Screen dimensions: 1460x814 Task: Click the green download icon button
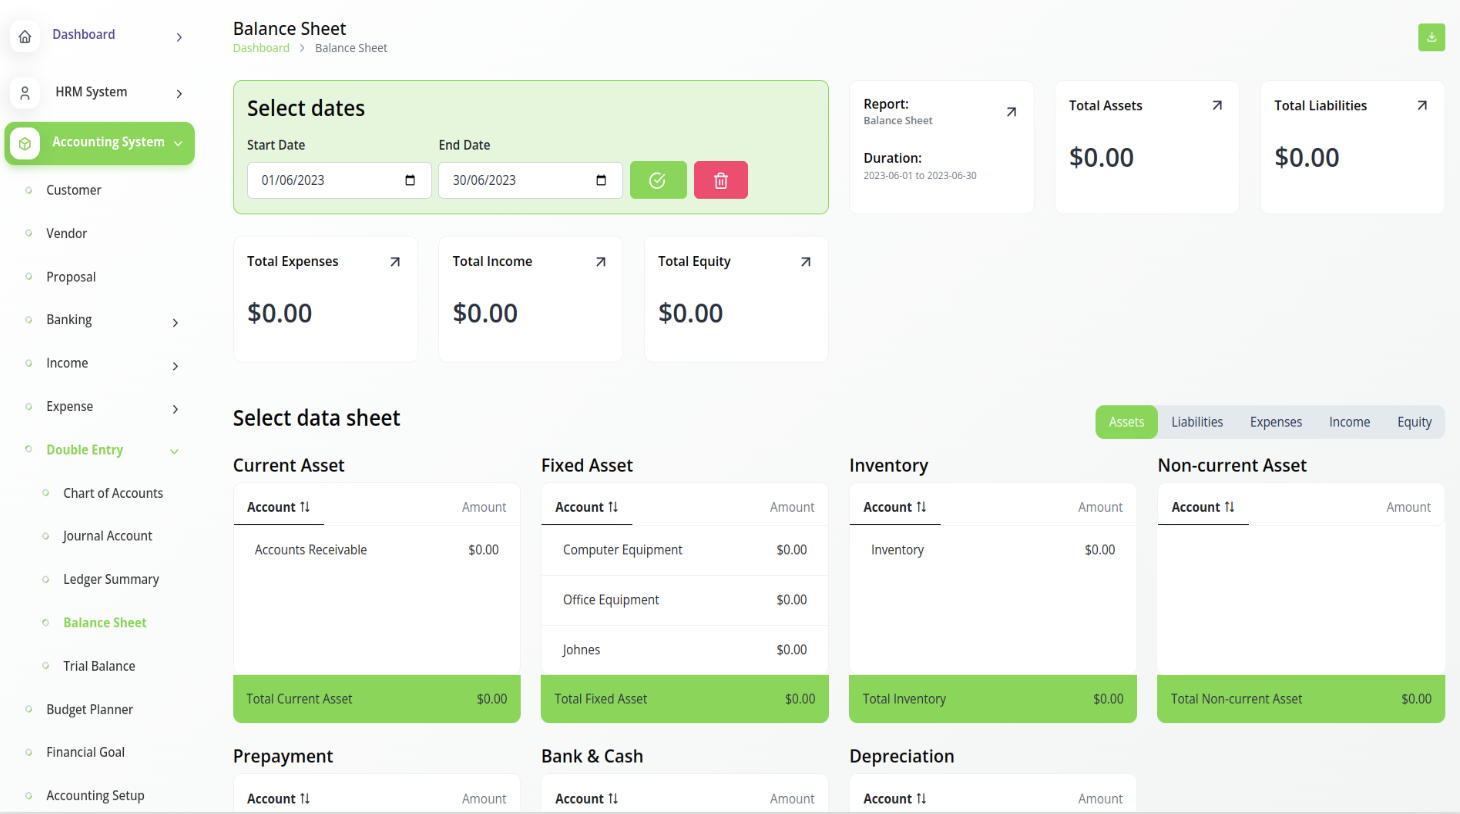1431,37
